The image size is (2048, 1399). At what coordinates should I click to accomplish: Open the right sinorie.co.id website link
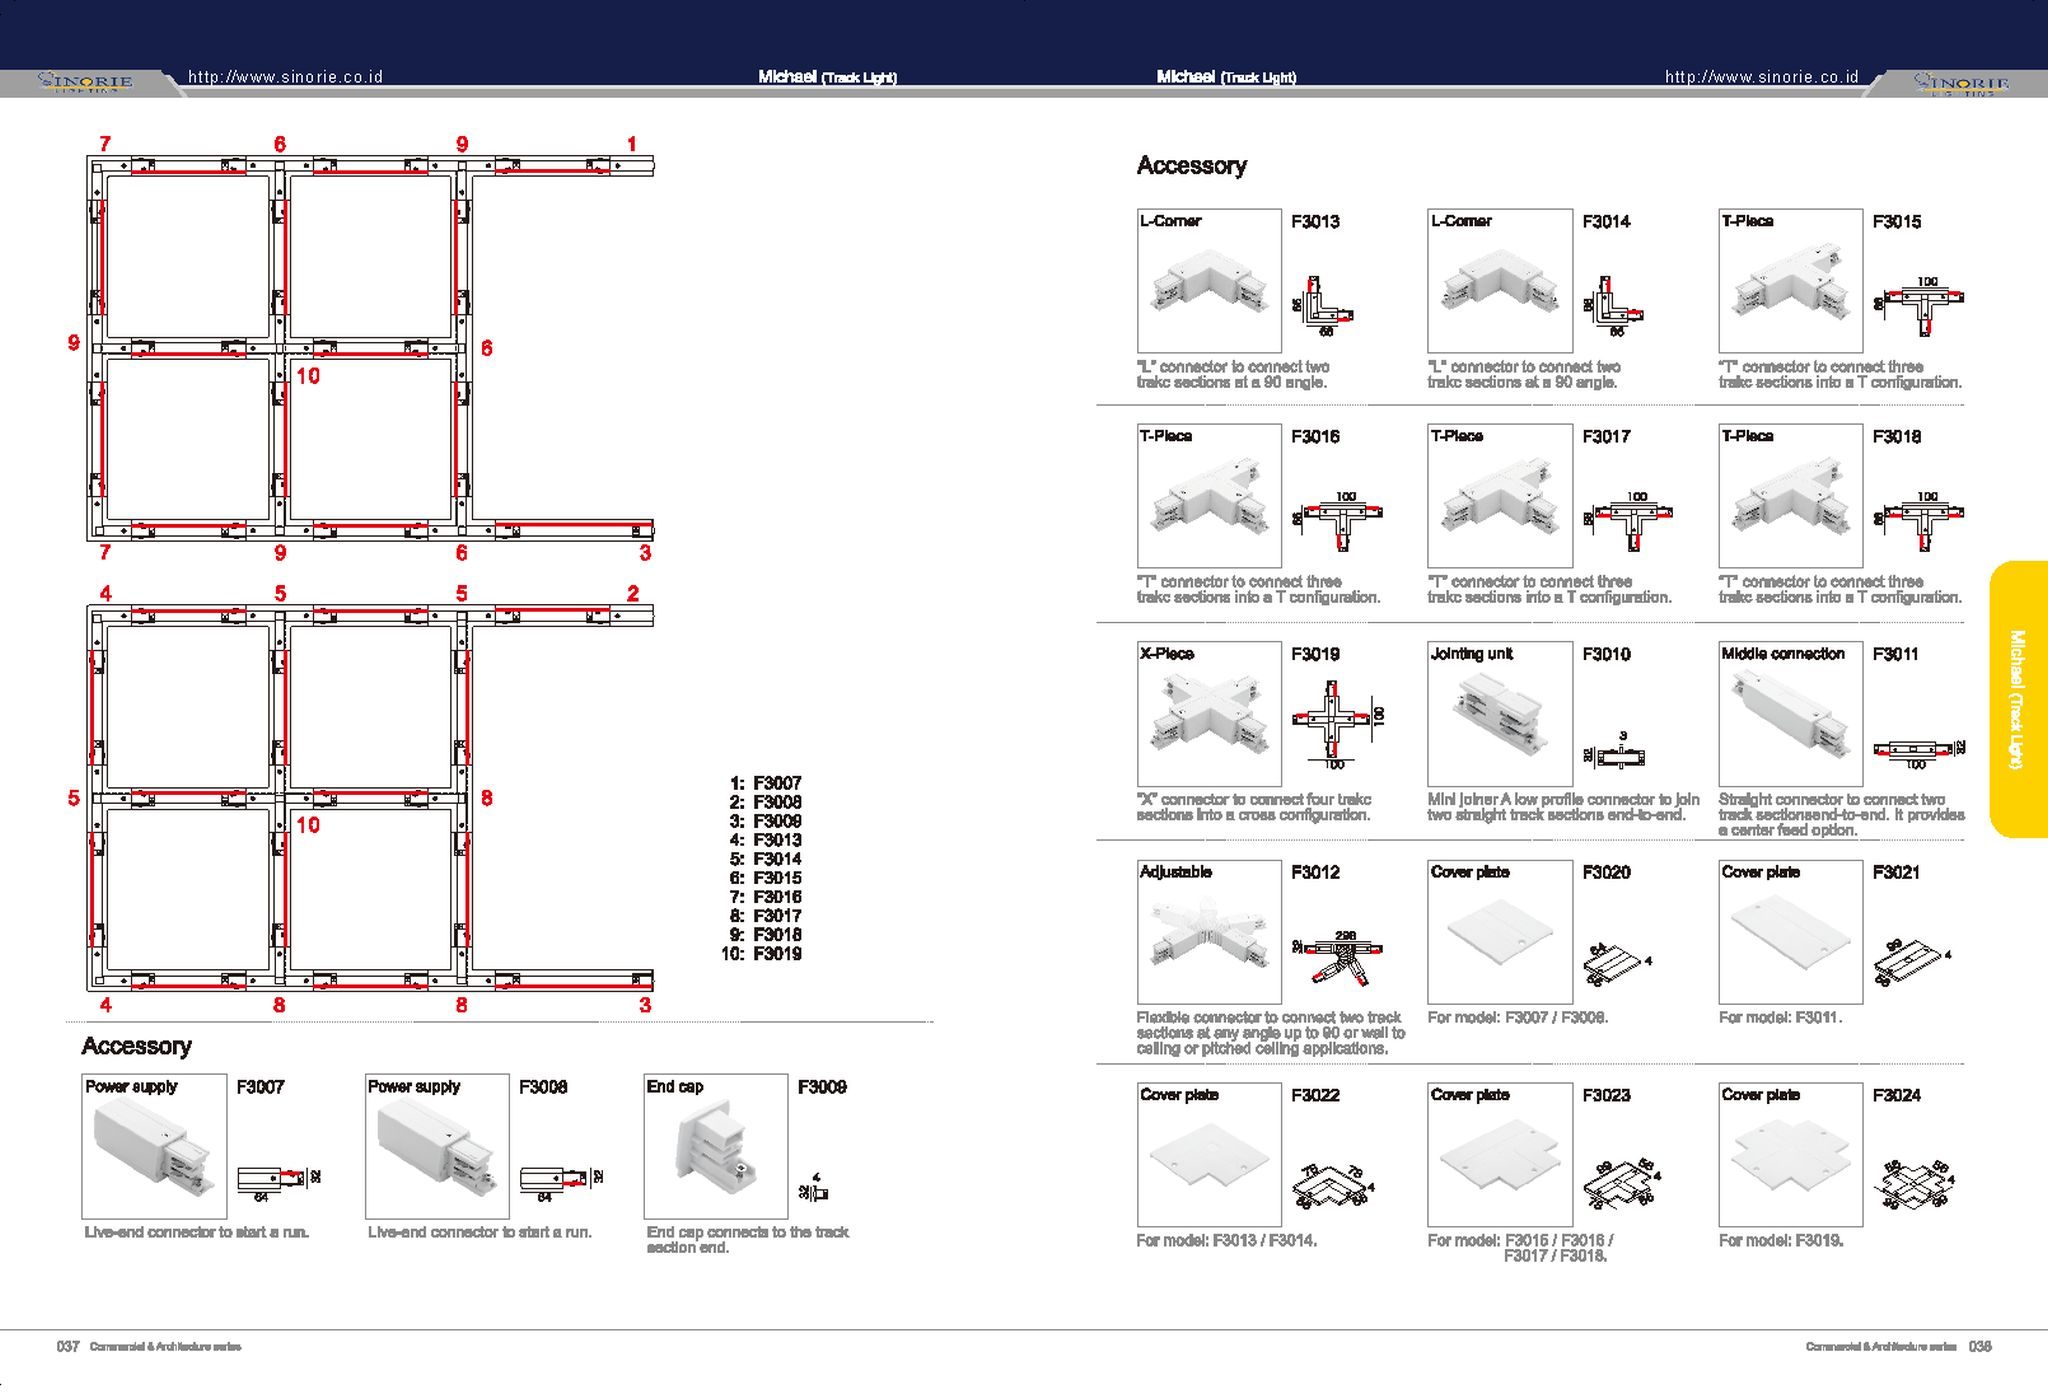pyautogui.click(x=1761, y=77)
